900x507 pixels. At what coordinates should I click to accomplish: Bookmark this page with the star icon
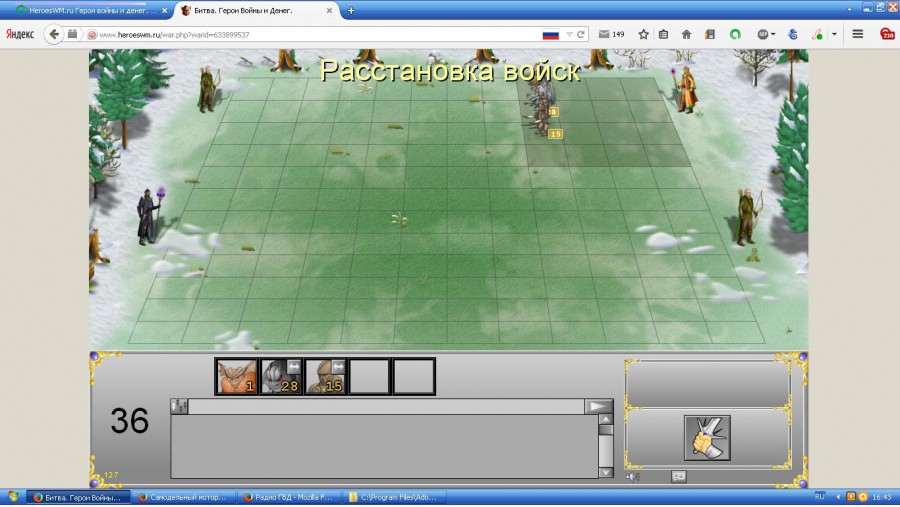pos(643,34)
